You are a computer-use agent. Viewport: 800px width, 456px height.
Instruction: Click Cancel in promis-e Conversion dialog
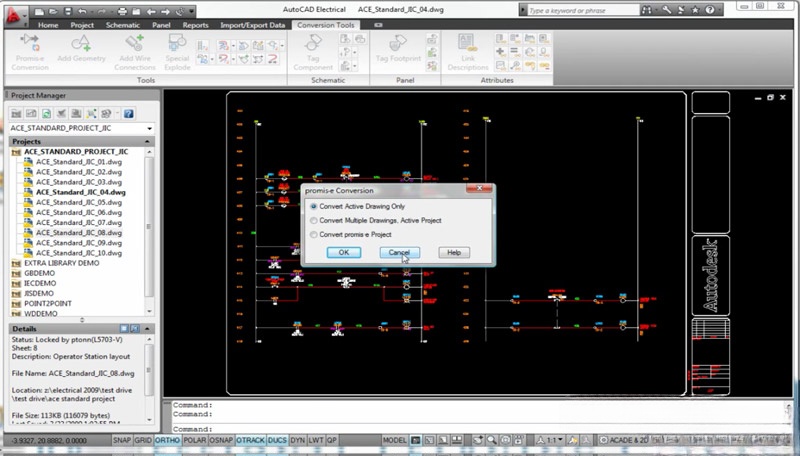click(x=399, y=252)
